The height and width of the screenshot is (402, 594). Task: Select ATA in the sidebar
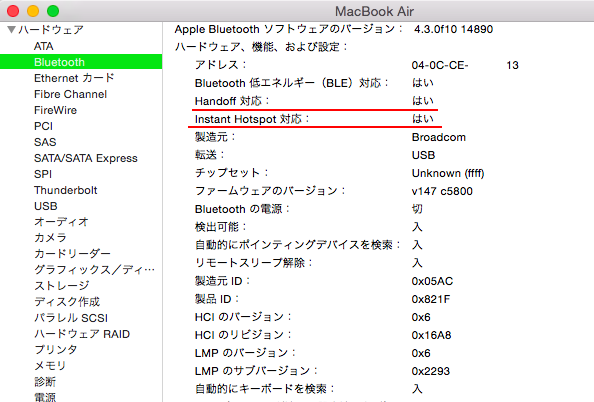(44, 46)
